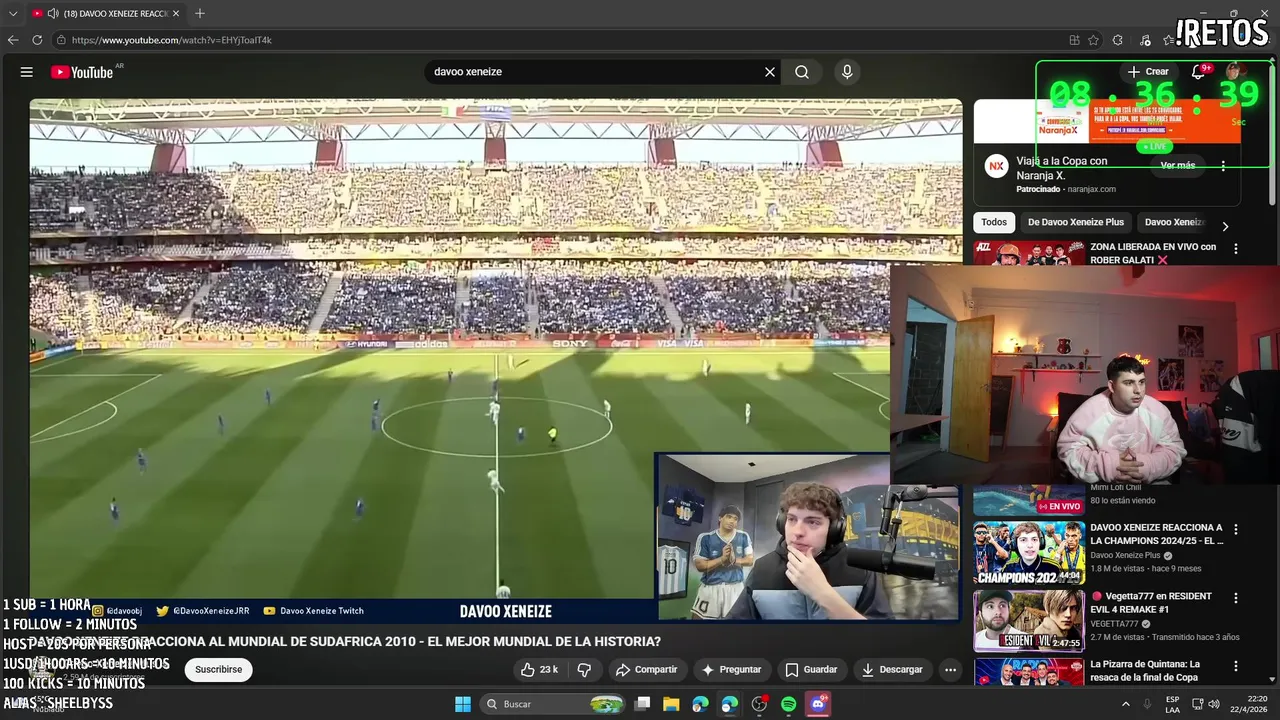
Task: Reload the current page
Action: (37, 40)
